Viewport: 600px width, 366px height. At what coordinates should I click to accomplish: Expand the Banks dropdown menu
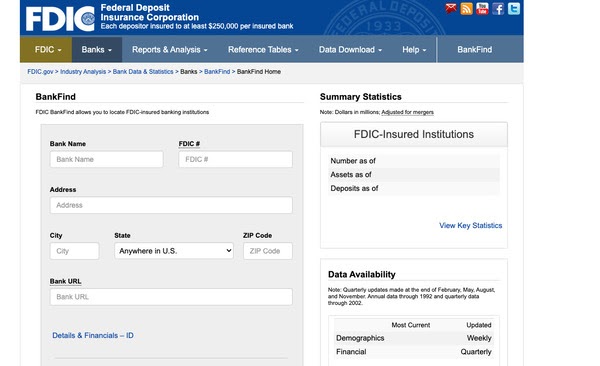pyautogui.click(x=97, y=50)
